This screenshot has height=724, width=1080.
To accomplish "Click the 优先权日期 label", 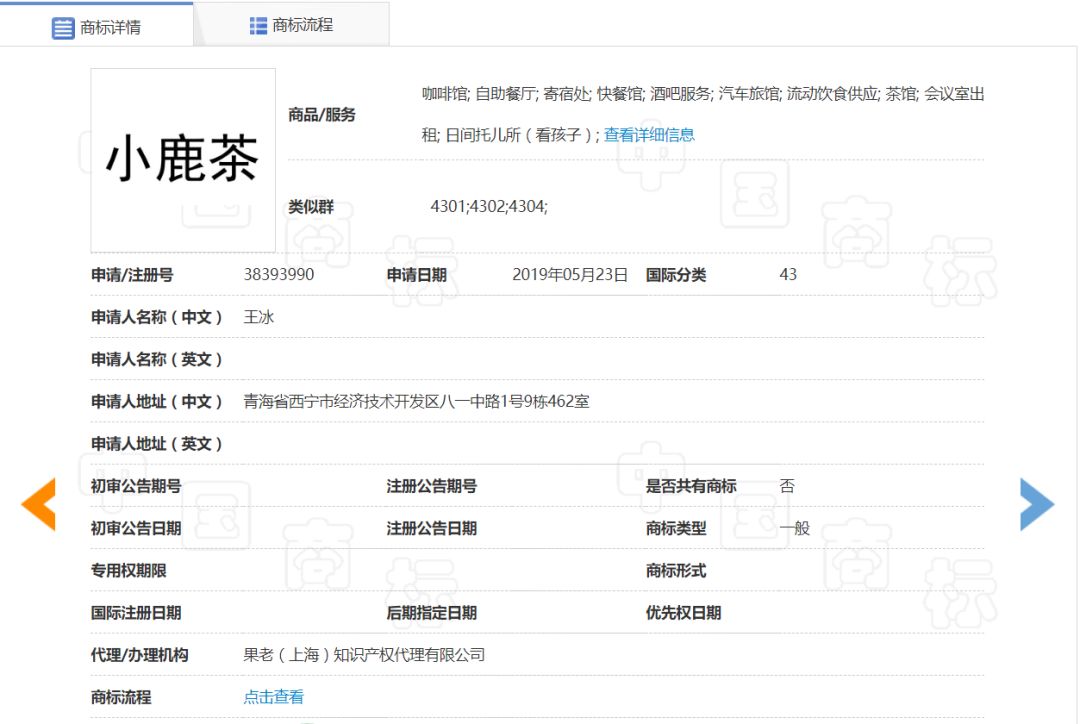I will pyautogui.click(x=683, y=613).
